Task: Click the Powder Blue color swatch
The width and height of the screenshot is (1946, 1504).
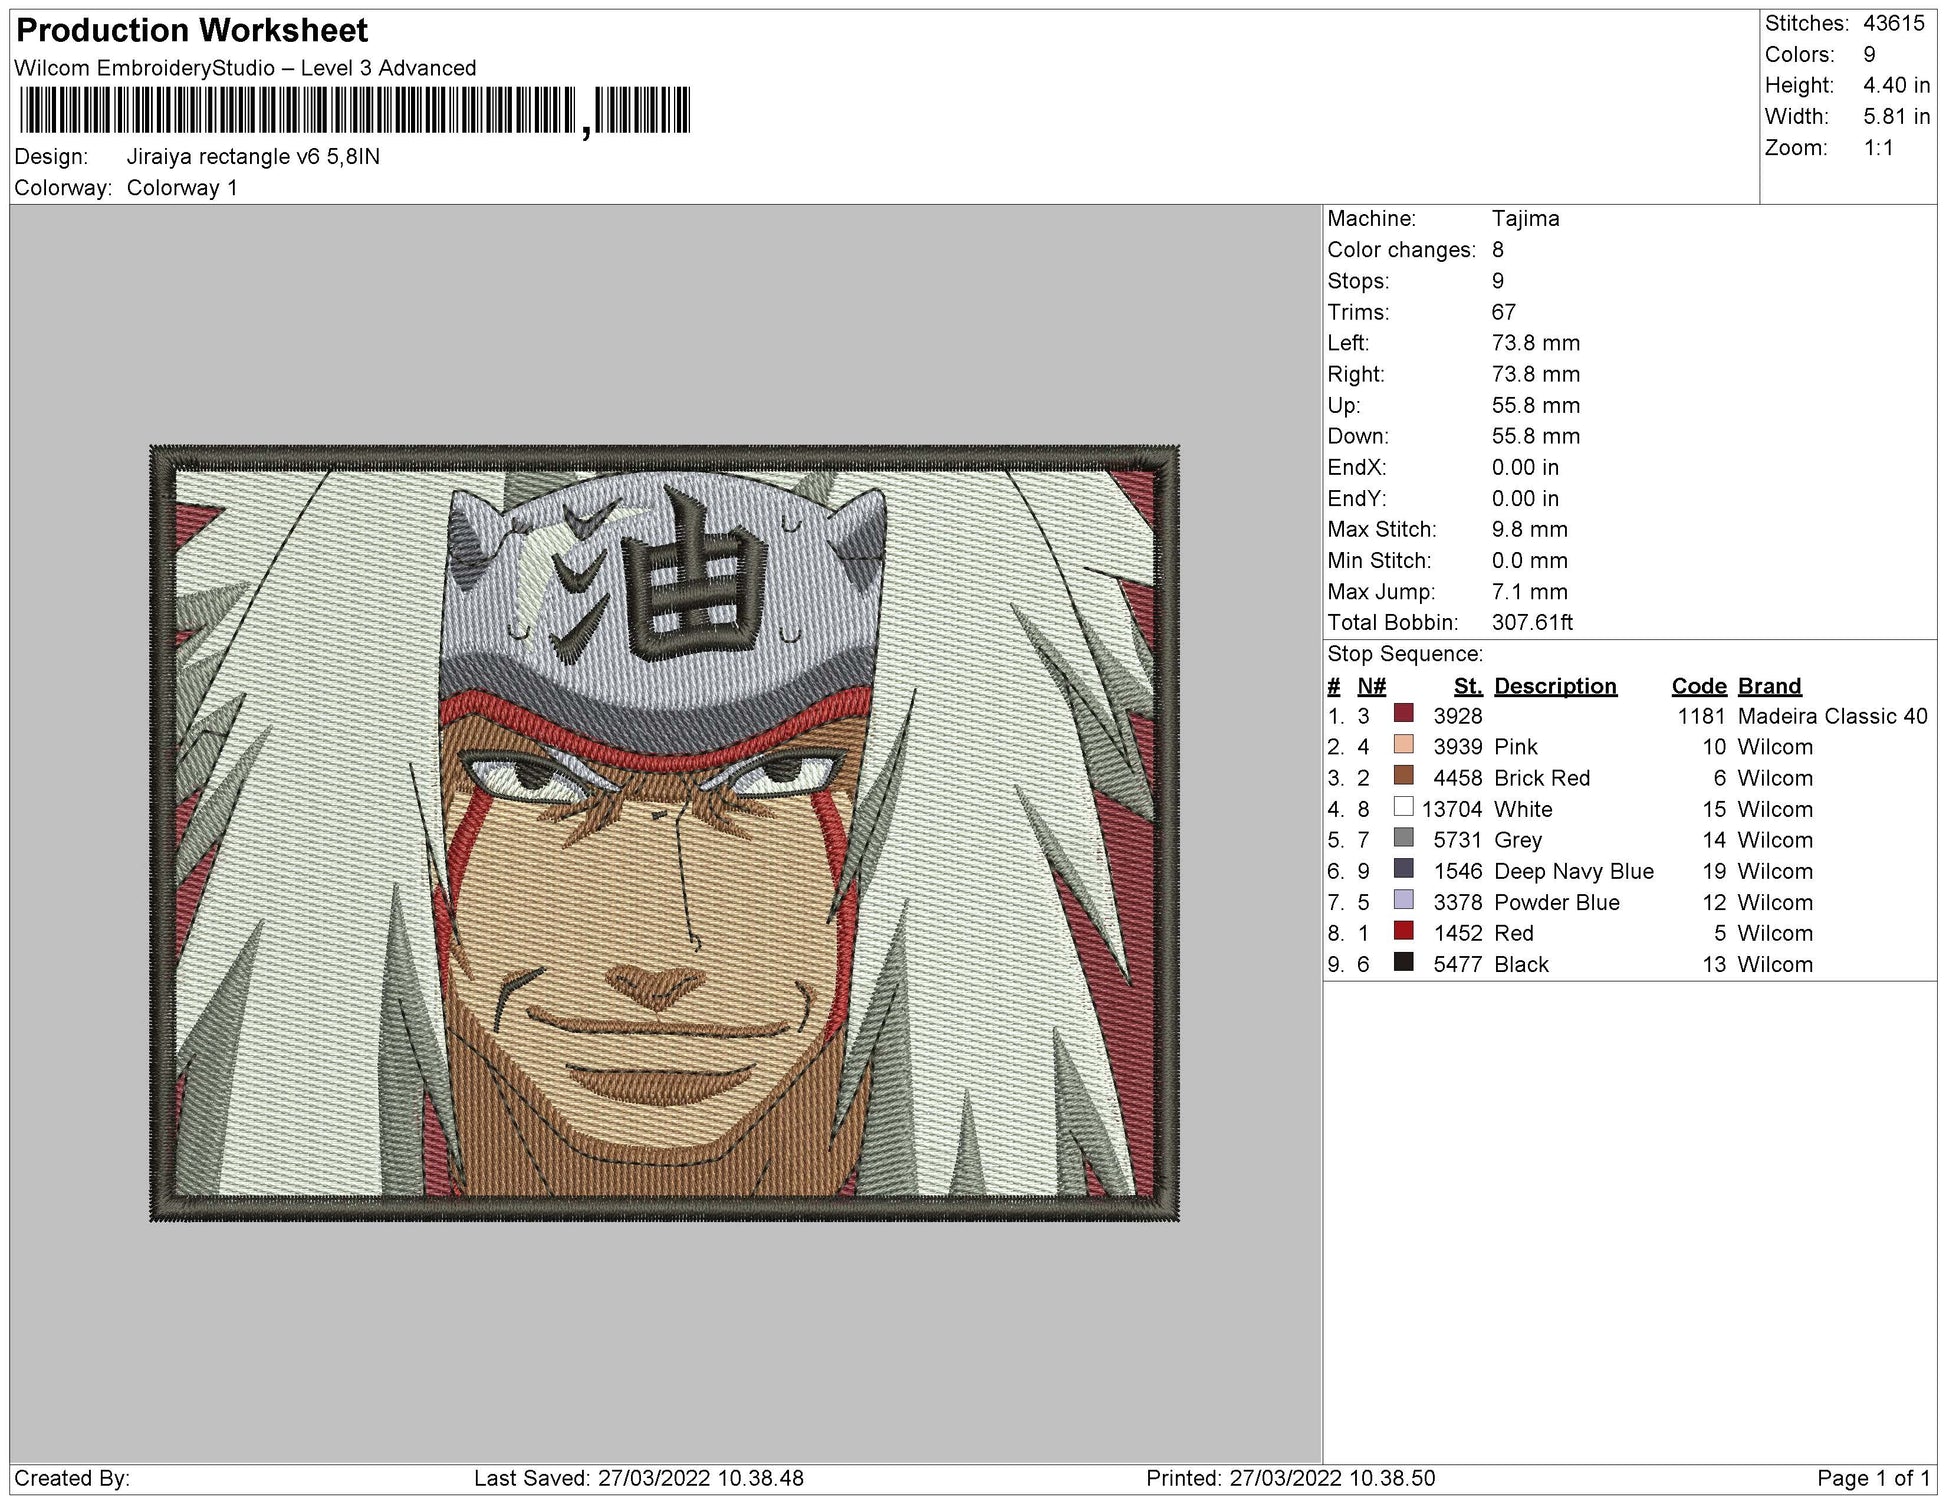Action: [x=1404, y=899]
